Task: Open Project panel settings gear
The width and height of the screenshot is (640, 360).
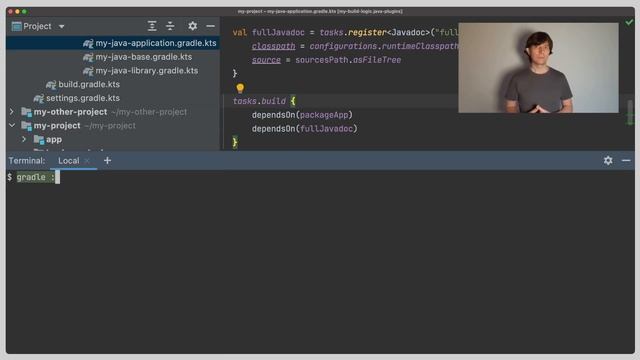Action: click(193, 26)
